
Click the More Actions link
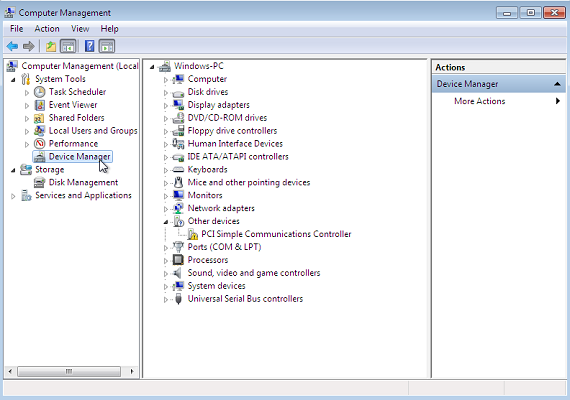tap(479, 101)
